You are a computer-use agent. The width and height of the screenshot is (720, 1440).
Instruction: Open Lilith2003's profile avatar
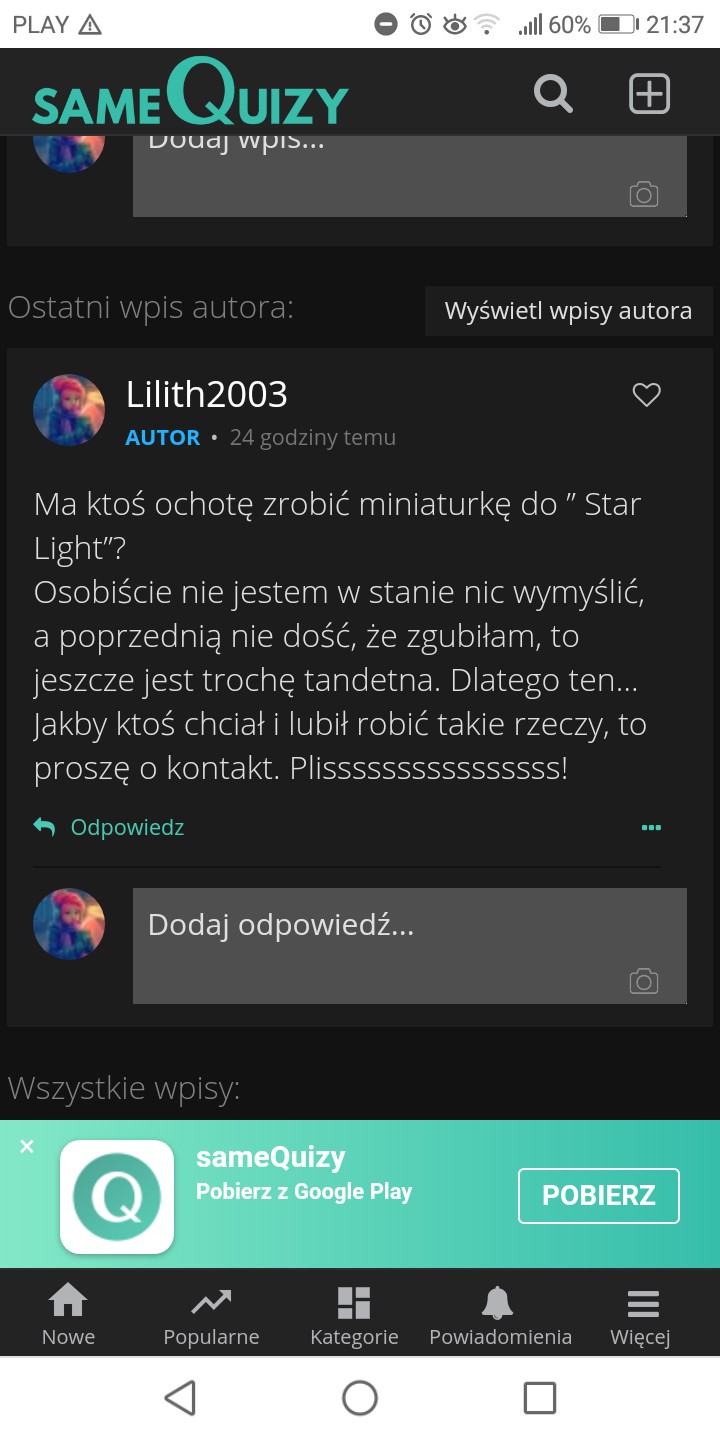pyautogui.click(x=69, y=410)
